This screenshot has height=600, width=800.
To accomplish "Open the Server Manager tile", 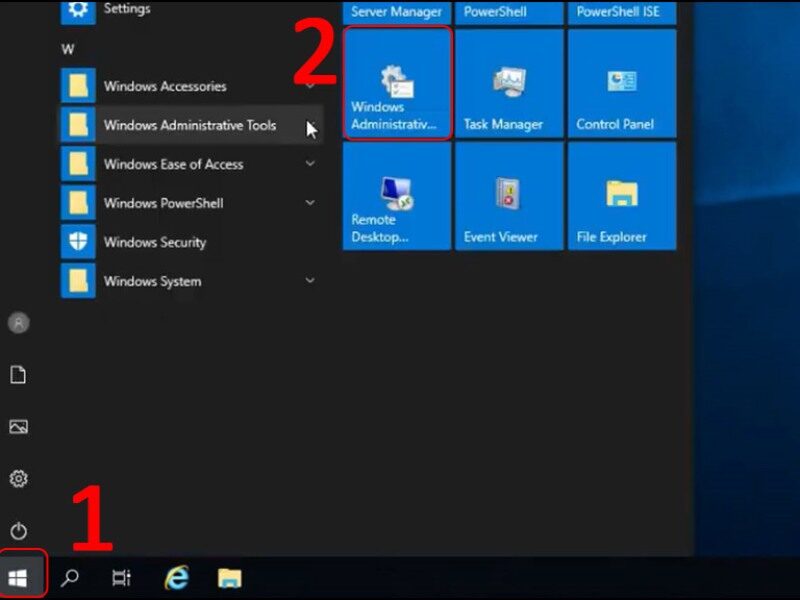I will [396, 10].
